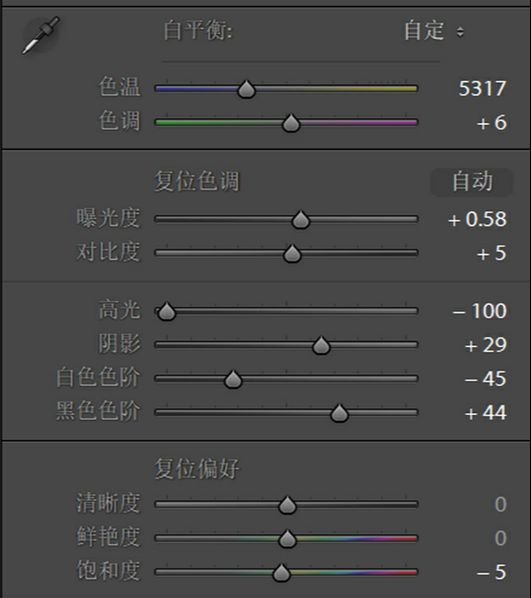Click the 白色色阶 whites slider handle

tap(233, 379)
